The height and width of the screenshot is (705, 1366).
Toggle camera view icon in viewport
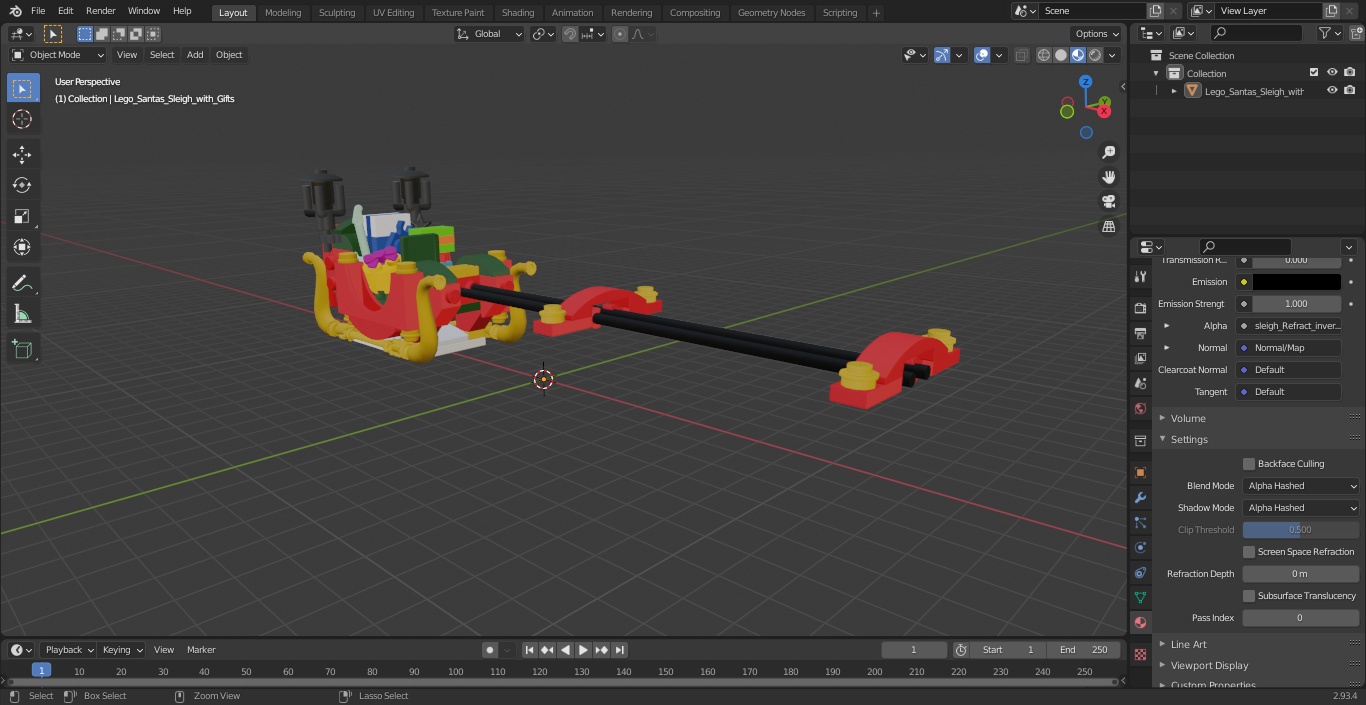click(1109, 202)
